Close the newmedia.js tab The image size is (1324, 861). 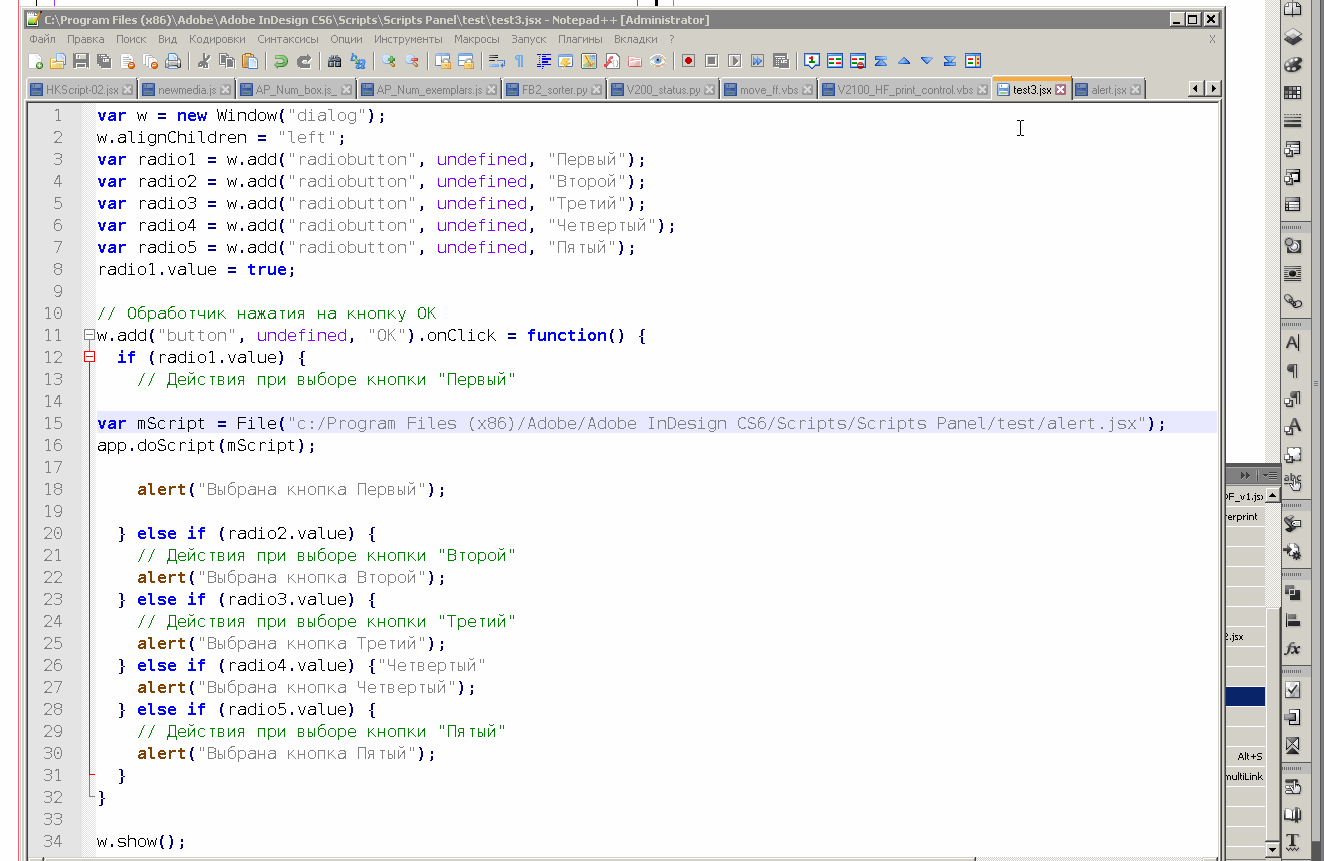tap(226, 90)
